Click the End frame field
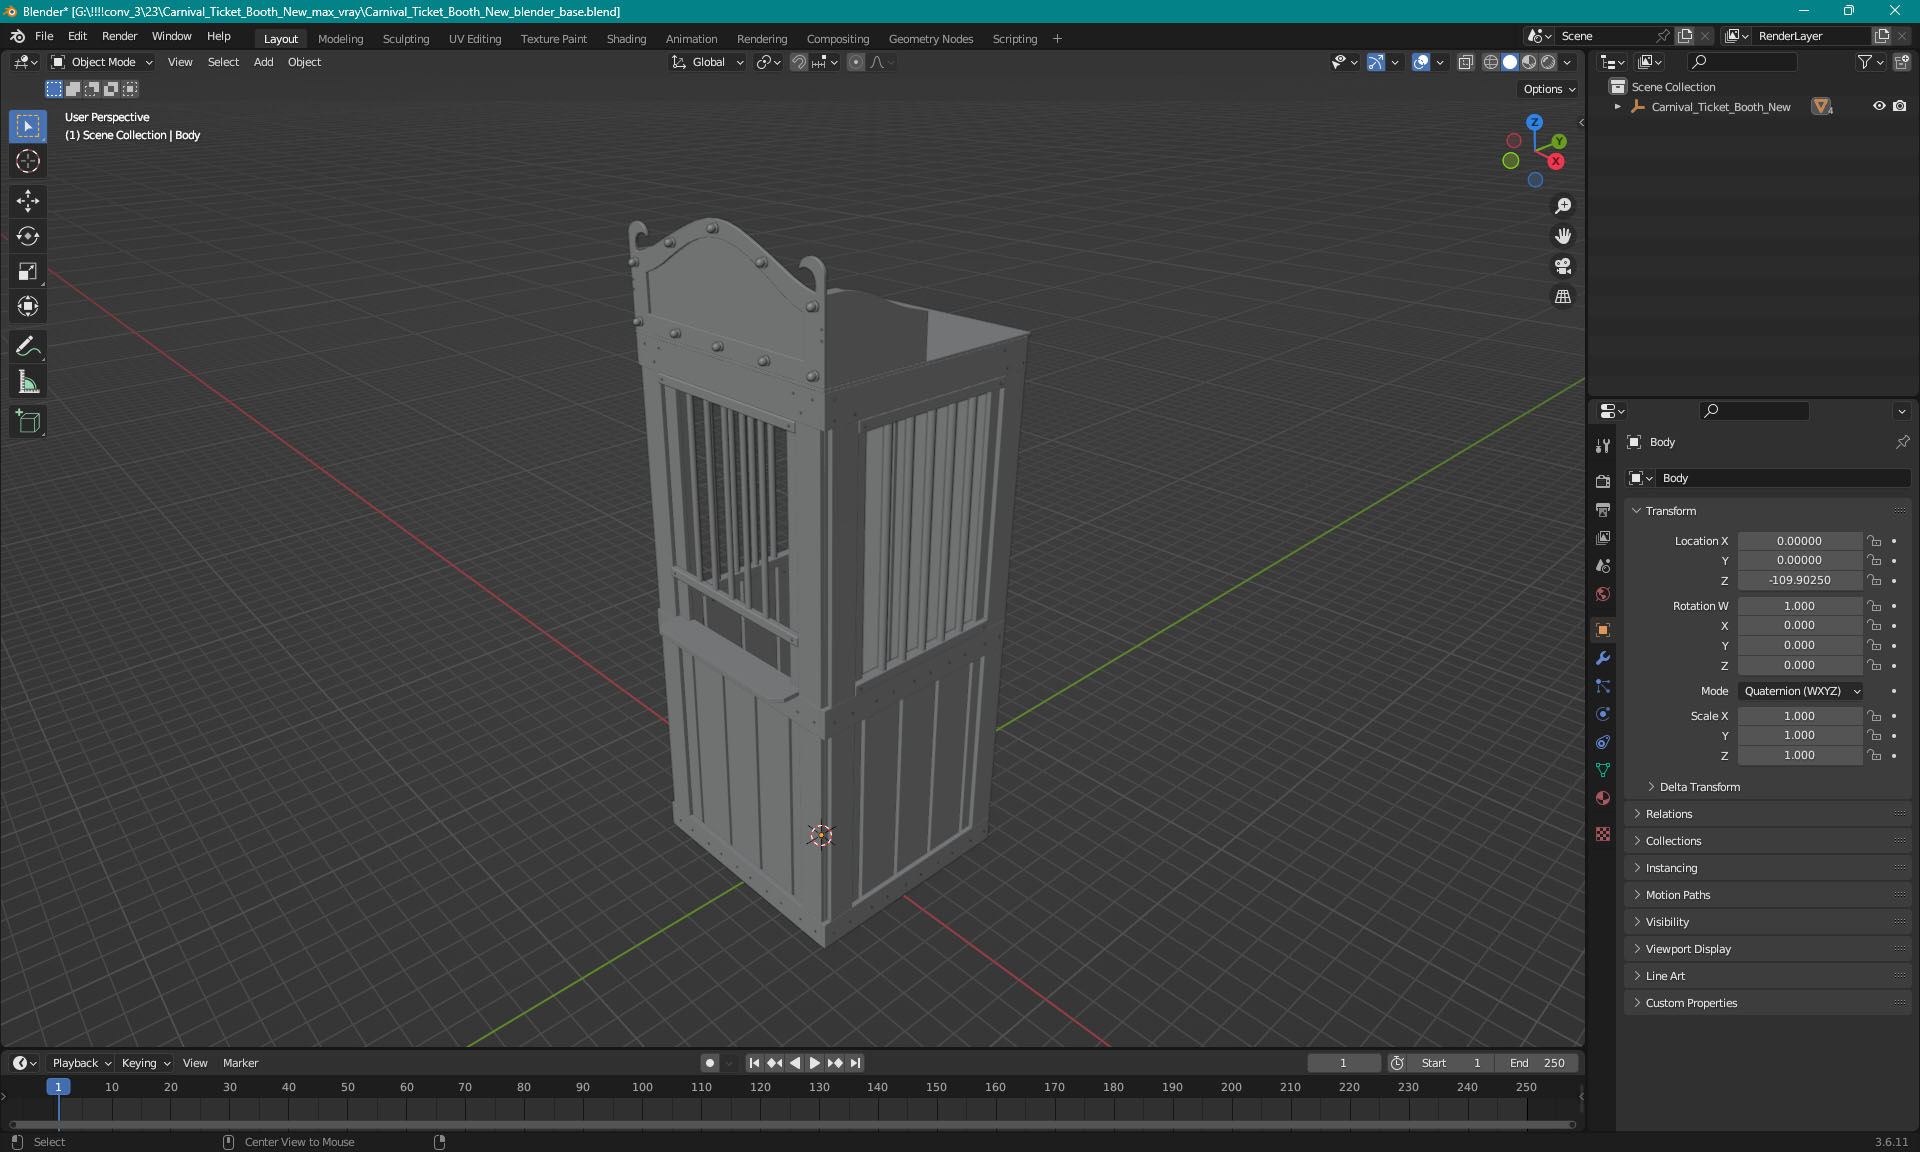 (x=1538, y=1063)
